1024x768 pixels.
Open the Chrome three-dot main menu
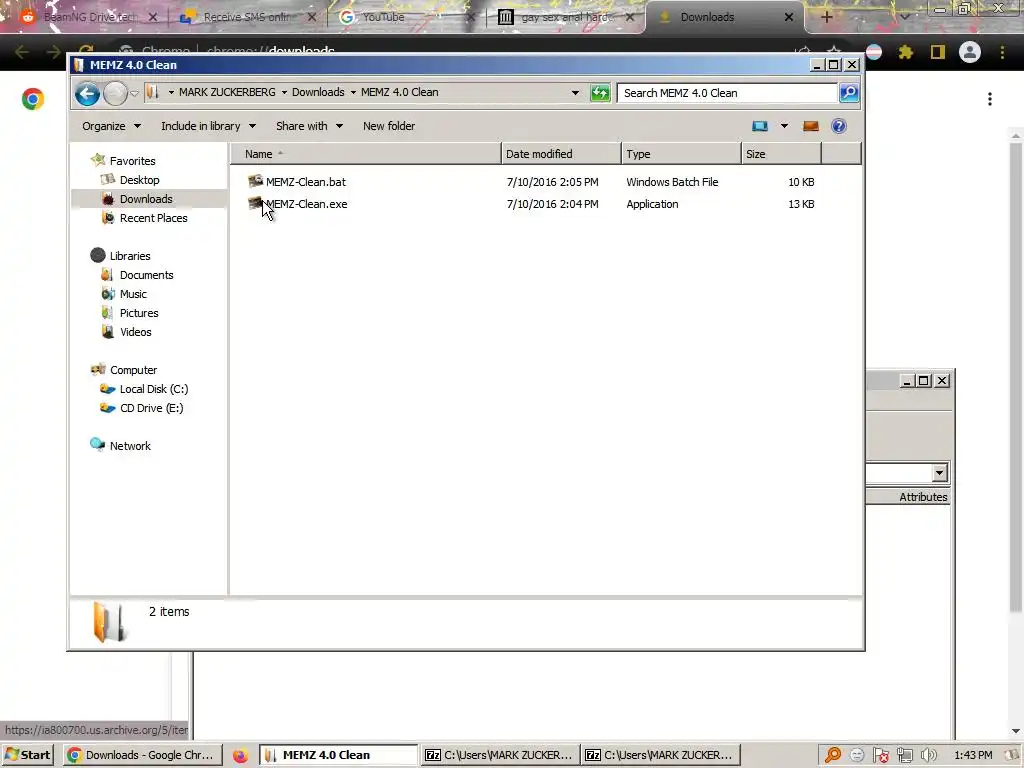(x=1002, y=52)
